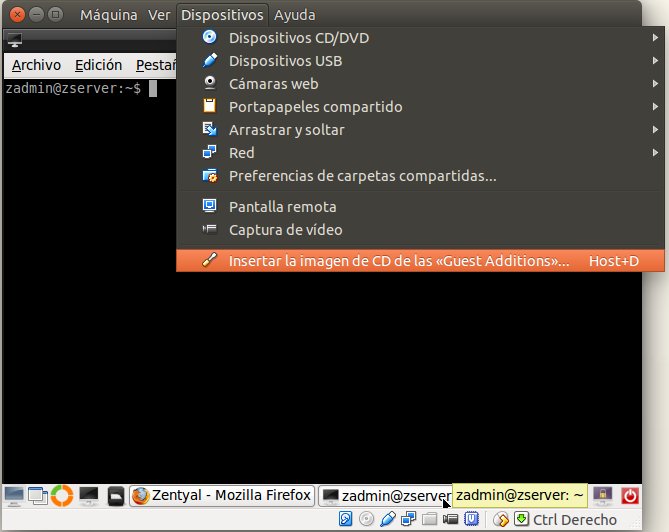
Task: Click the green keyboard capture arrow icon
Action: click(x=521, y=519)
